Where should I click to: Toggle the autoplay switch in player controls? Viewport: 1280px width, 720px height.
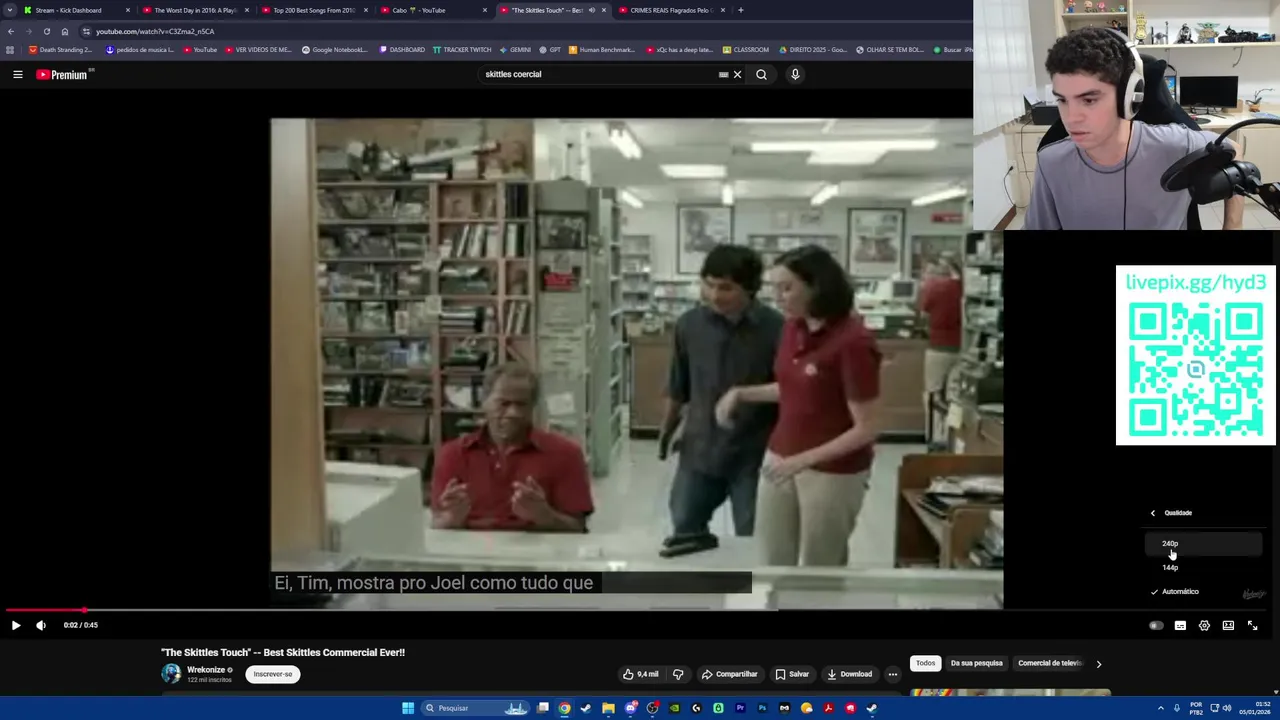tap(1156, 625)
